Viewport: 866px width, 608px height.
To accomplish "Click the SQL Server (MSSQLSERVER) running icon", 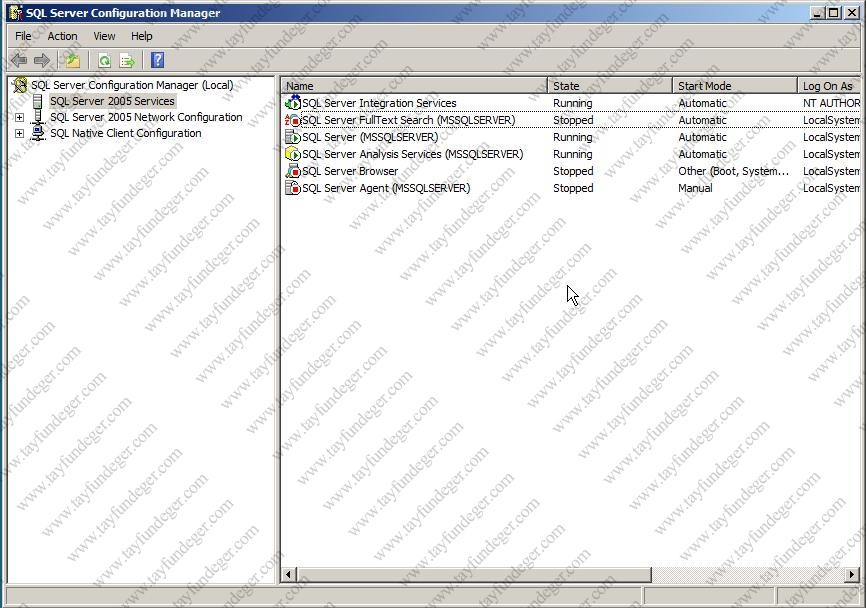I will click(293, 137).
